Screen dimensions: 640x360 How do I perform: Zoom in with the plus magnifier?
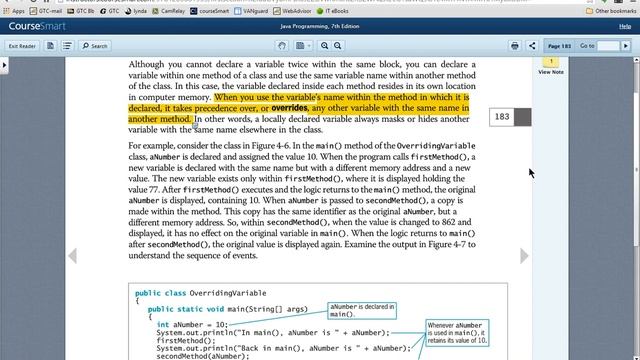[x=324, y=46]
